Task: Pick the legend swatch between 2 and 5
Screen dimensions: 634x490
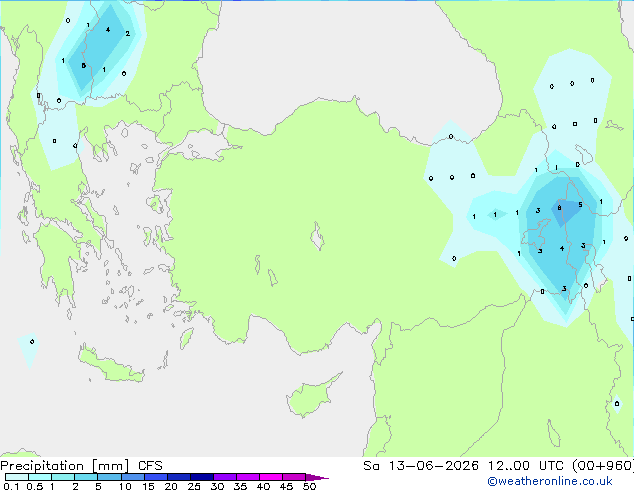Action: 86,477
